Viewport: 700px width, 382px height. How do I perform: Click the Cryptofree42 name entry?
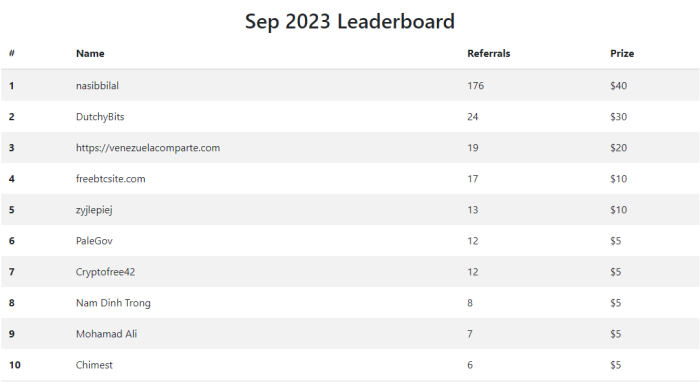[x=105, y=272]
